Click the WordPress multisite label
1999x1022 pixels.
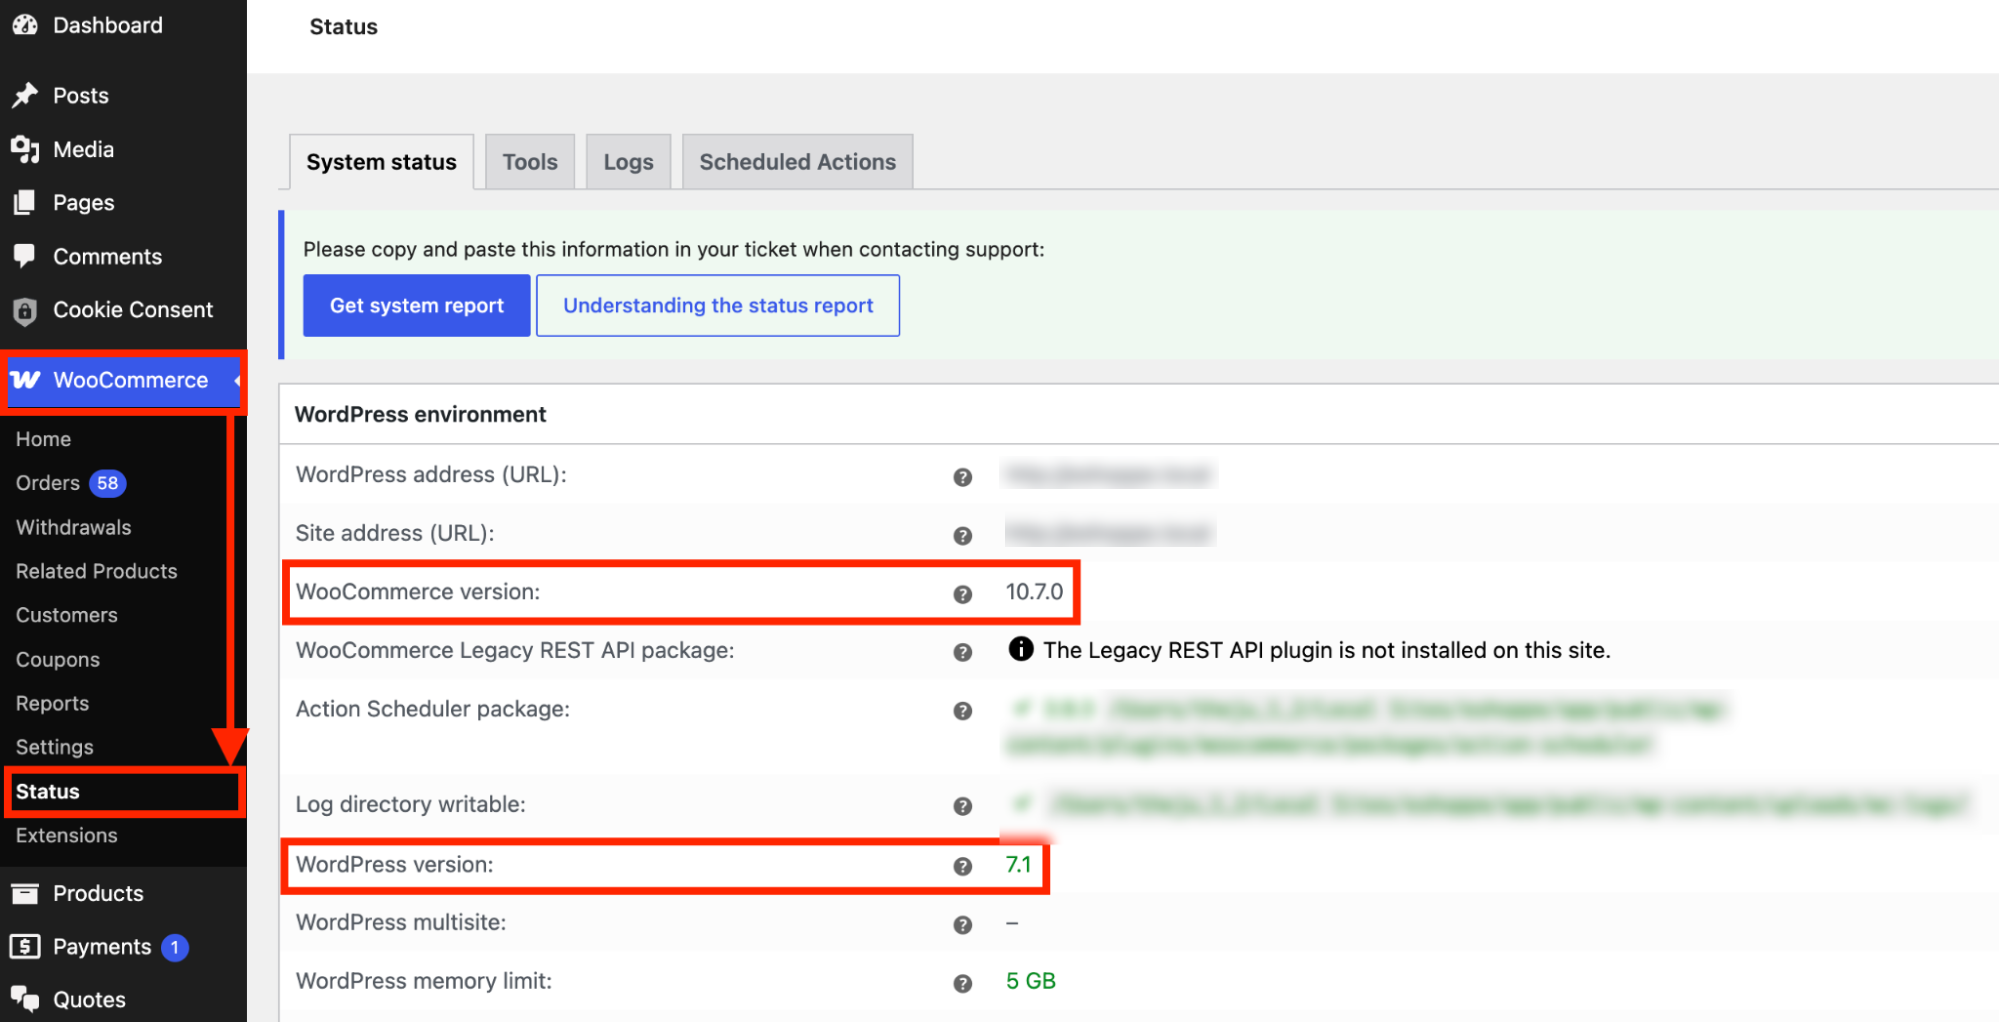click(x=401, y=922)
